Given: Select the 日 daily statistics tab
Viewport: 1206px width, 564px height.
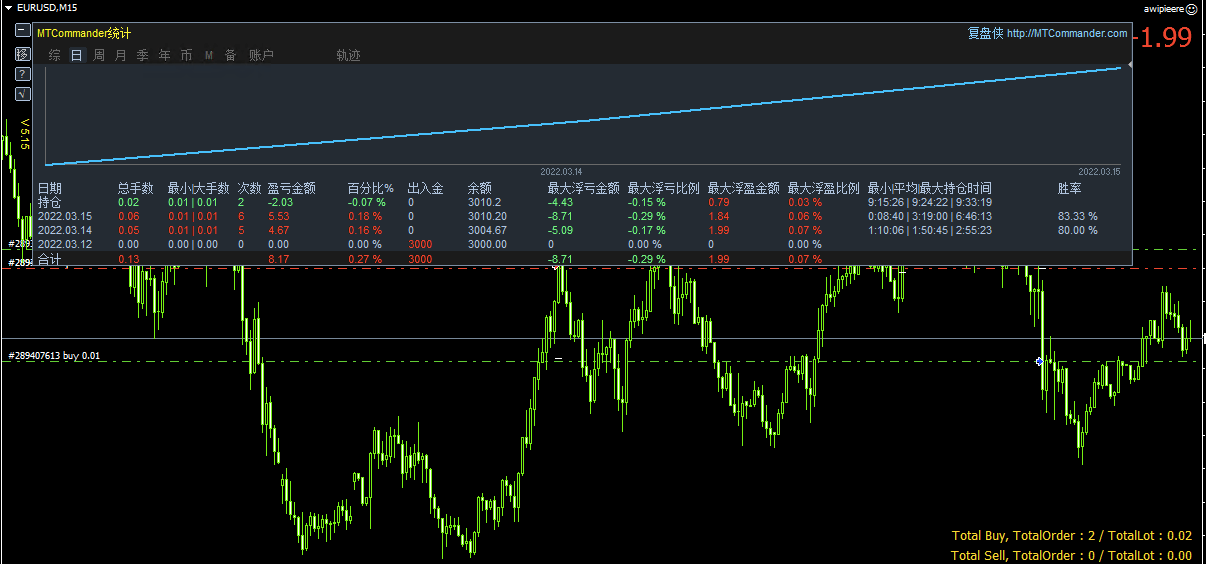Looking at the screenshot, I should [x=77, y=56].
